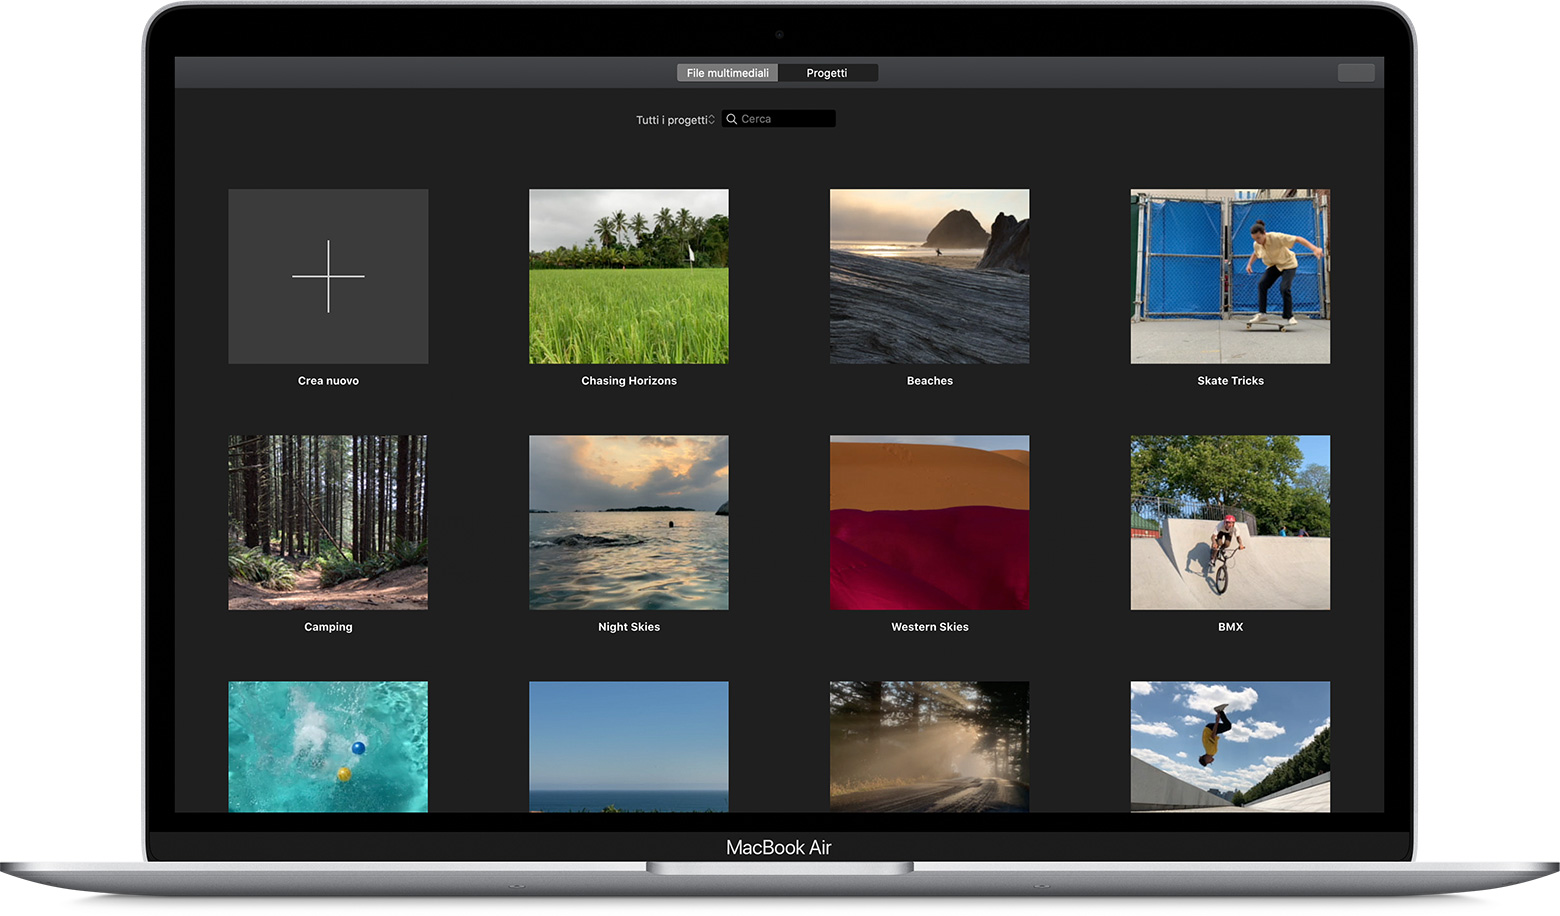The height and width of the screenshot is (916, 1560).
Task: Click the Western Skies title text
Action: (x=930, y=627)
